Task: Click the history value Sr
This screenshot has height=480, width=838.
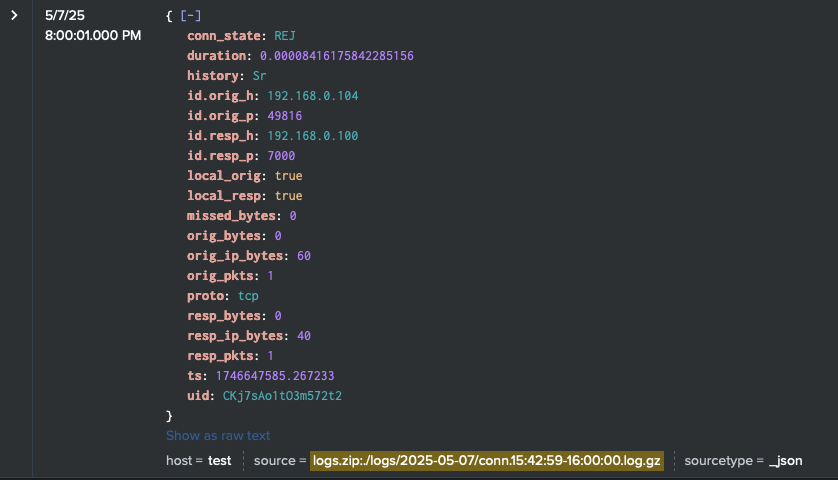Action: tap(259, 76)
